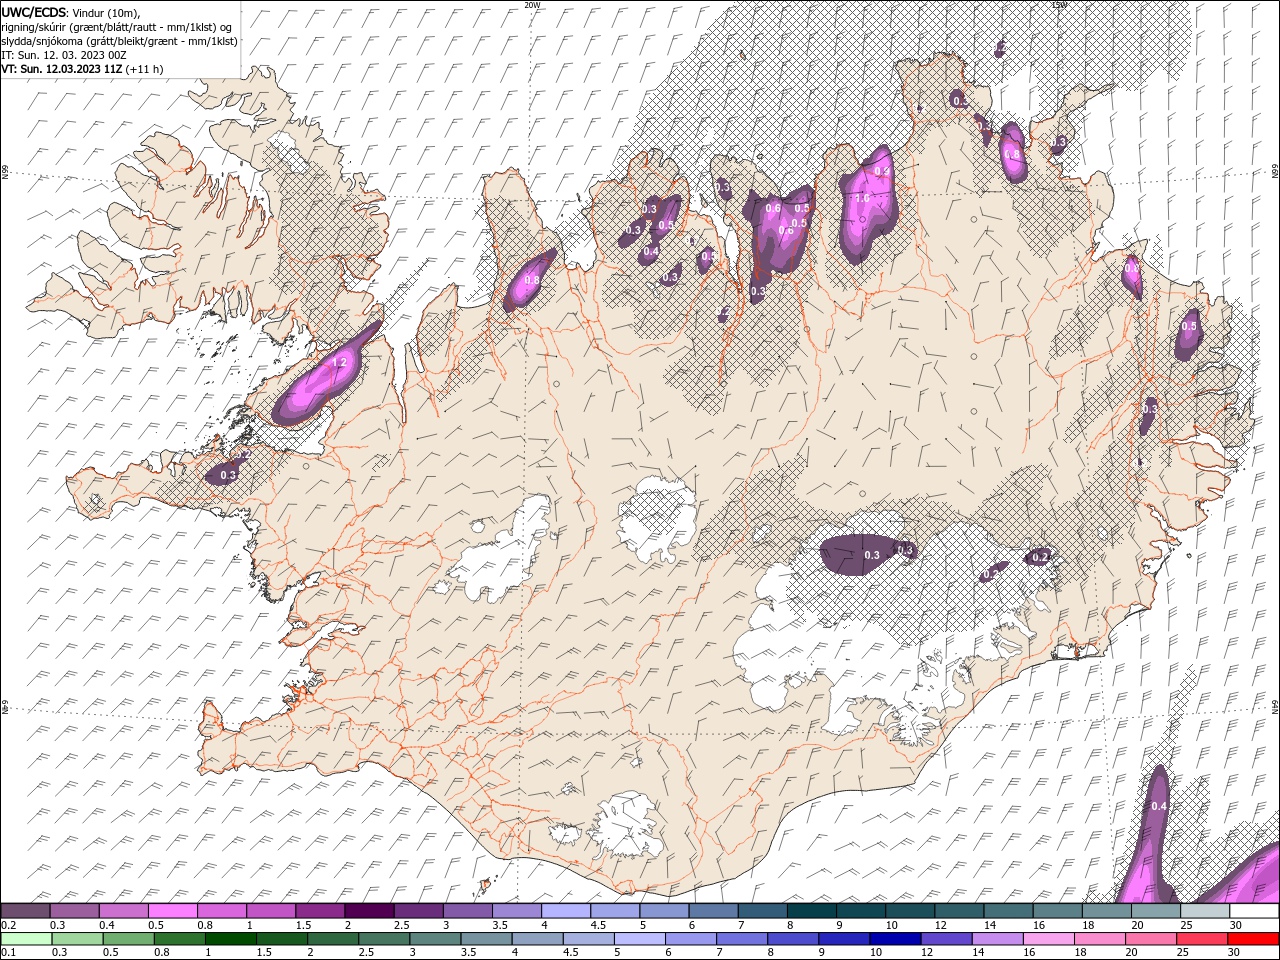Click the light lavender swatch at 4 in upper legend
Image resolution: width=1280 pixels, height=960 pixels.
[566, 911]
